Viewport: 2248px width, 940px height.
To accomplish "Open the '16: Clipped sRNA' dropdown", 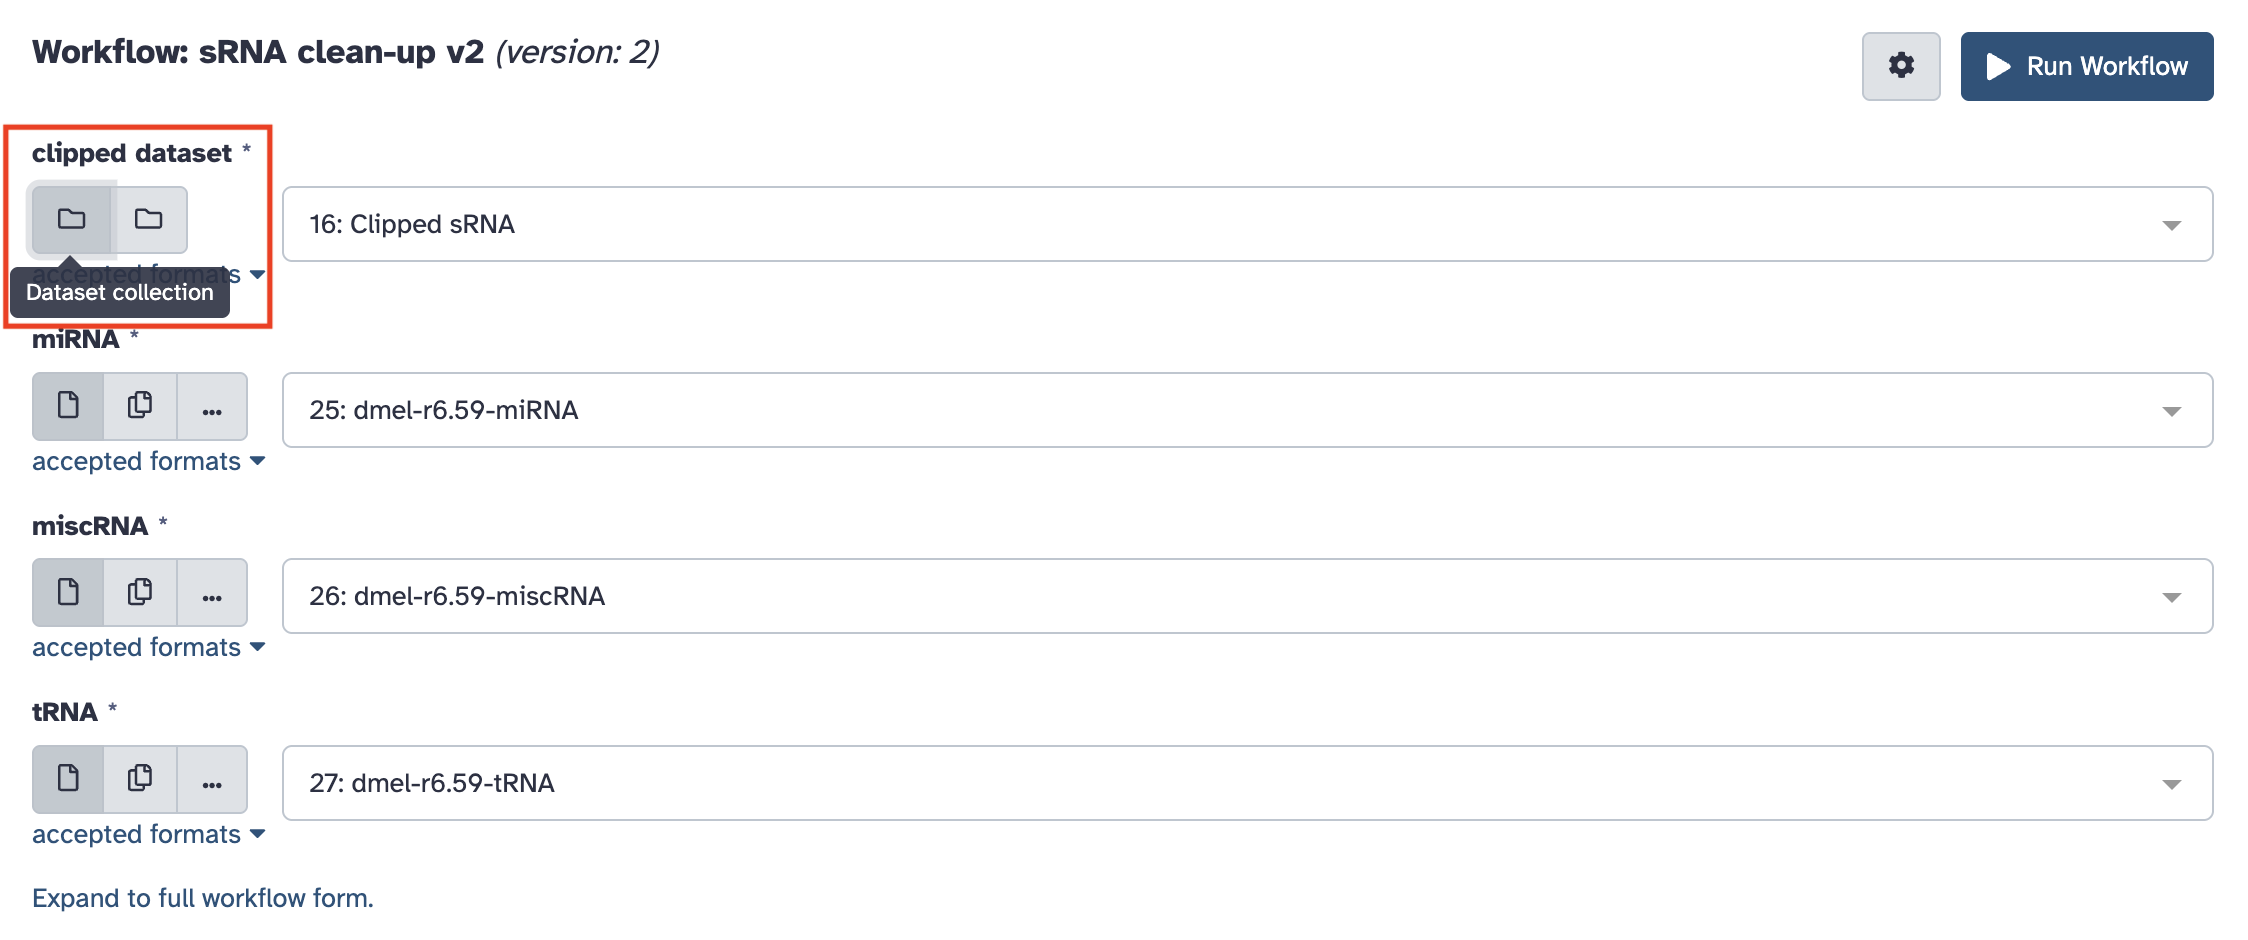I will pyautogui.click(x=1247, y=224).
